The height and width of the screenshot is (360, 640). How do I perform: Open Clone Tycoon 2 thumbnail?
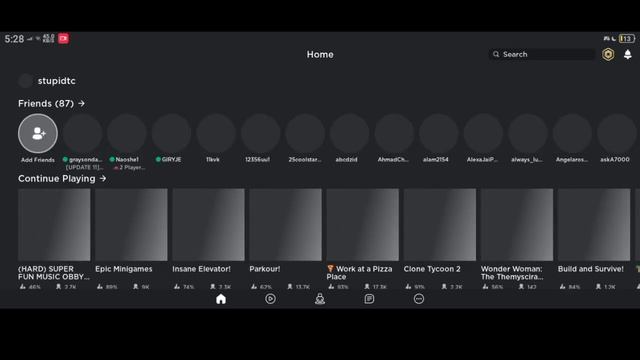pos(440,224)
